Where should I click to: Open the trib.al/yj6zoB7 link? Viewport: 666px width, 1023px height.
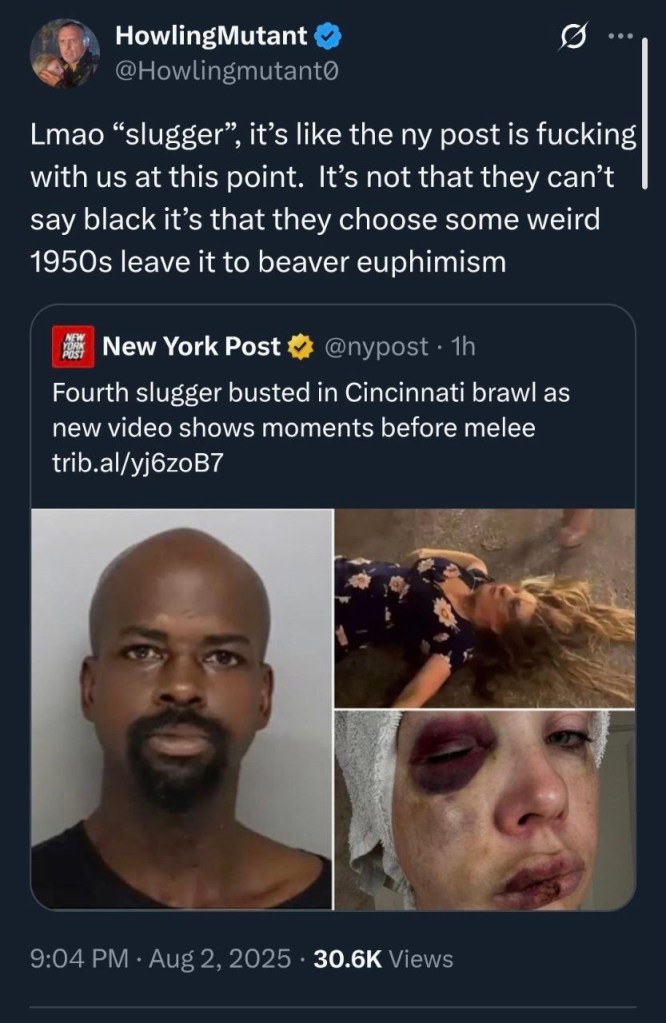(x=138, y=463)
